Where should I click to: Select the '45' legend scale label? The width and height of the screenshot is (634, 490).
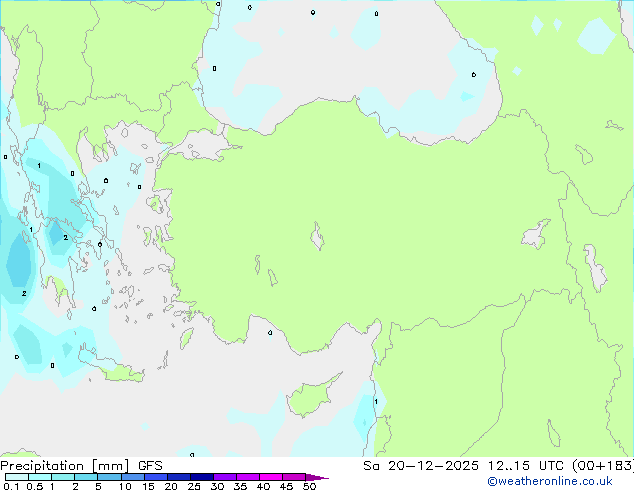[286, 486]
